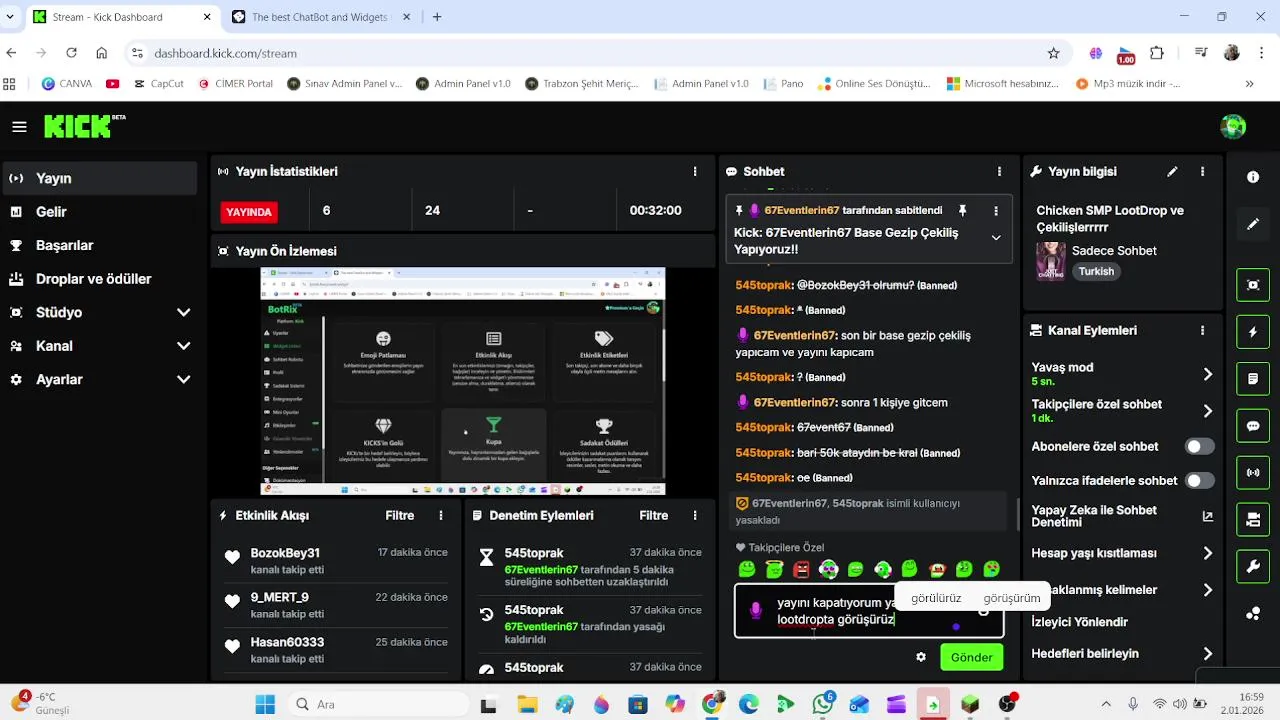Open the Hesap yaşı kısıtlaması arrow

pyautogui.click(x=1208, y=553)
